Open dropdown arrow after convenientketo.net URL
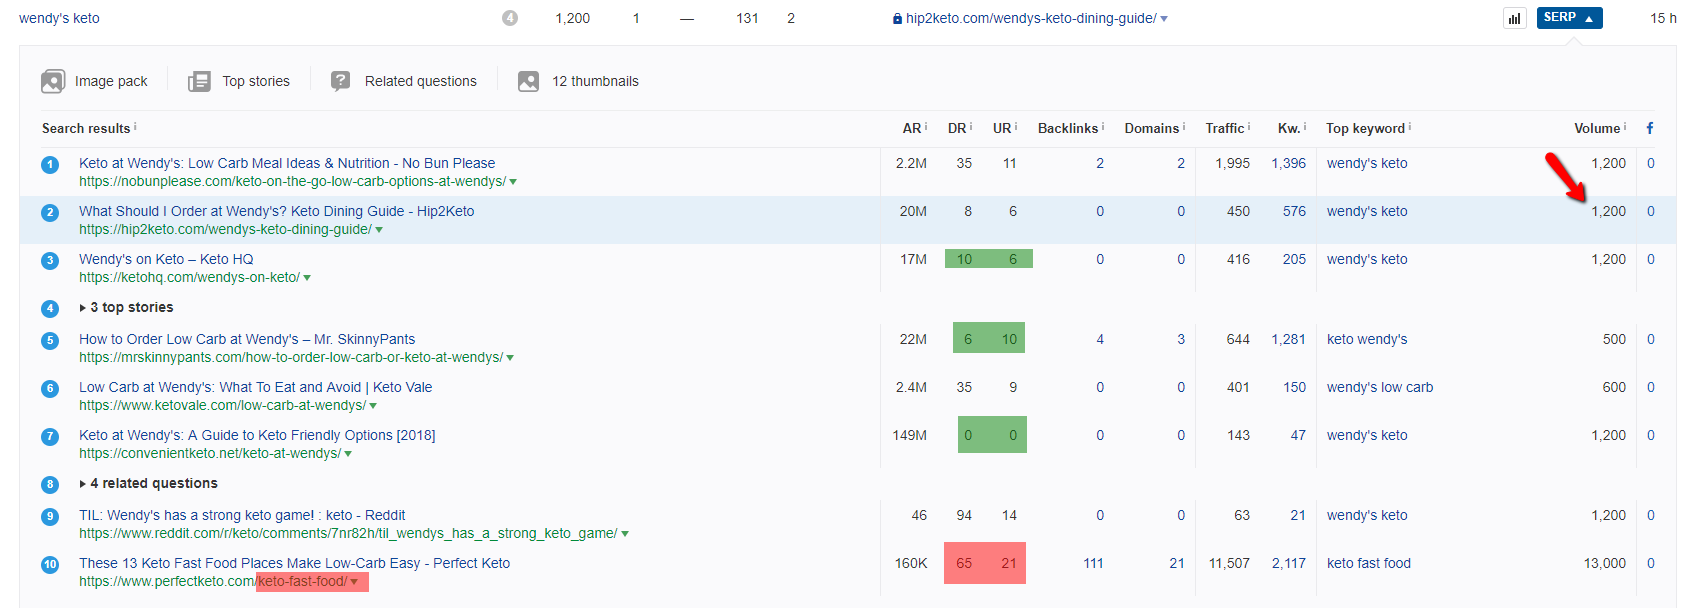 (x=348, y=454)
